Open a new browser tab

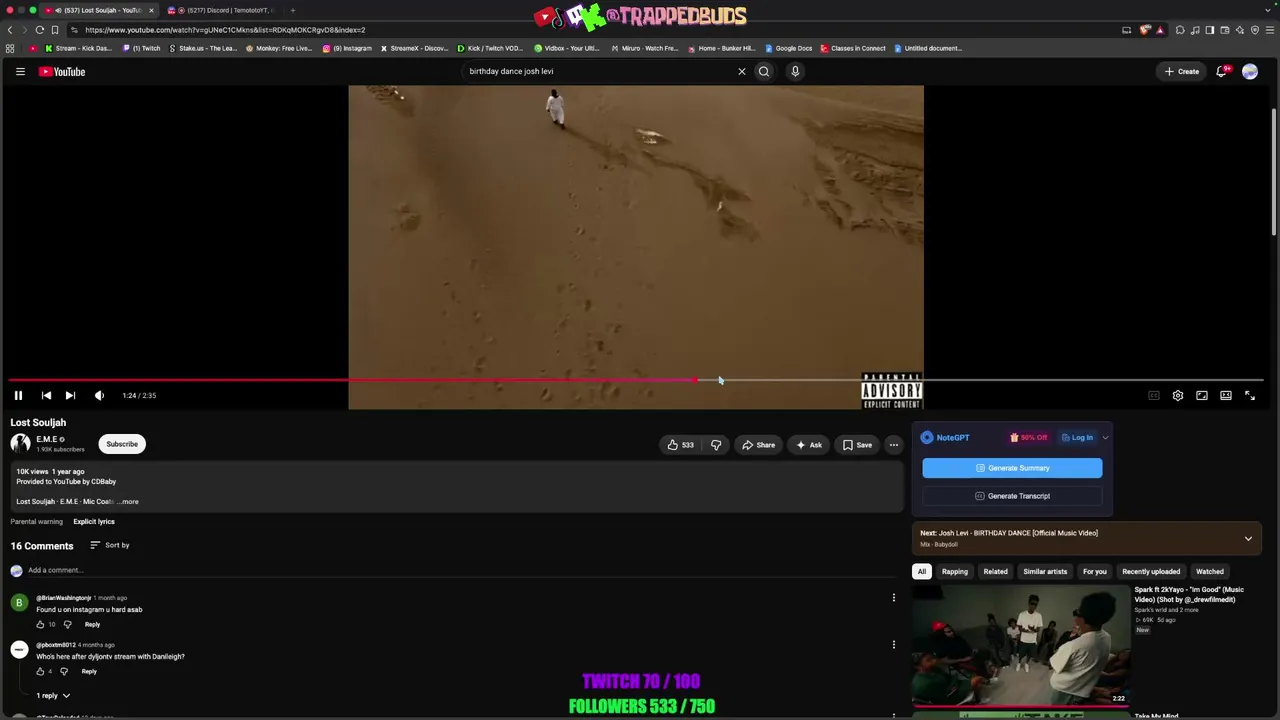tap(293, 10)
